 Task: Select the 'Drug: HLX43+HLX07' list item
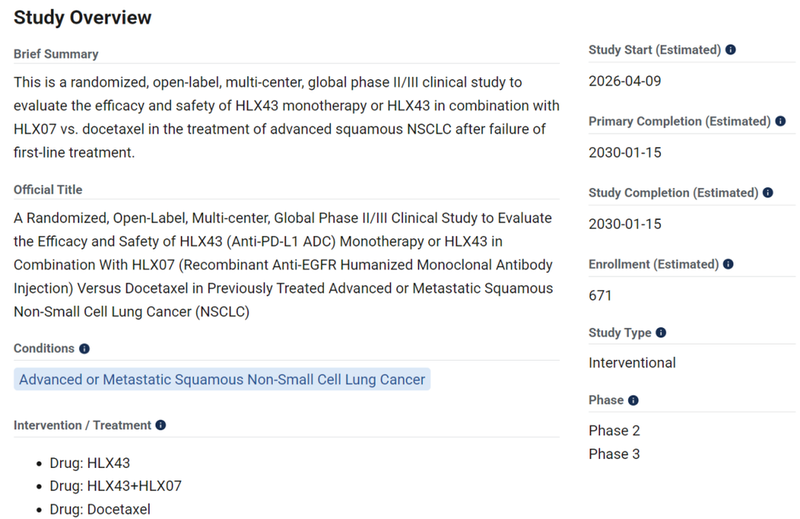116,487
